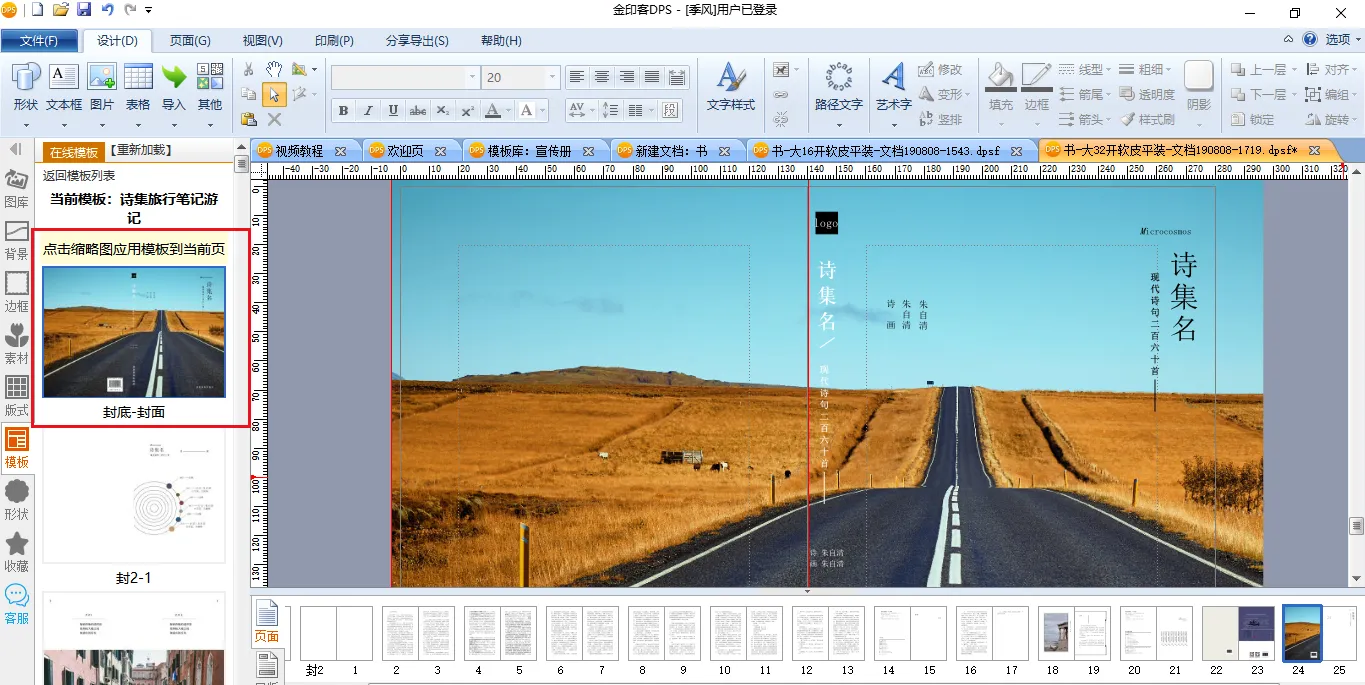Image resolution: width=1365 pixels, height=685 pixels.
Task: Select the pointer arrow tool
Action: [273, 94]
